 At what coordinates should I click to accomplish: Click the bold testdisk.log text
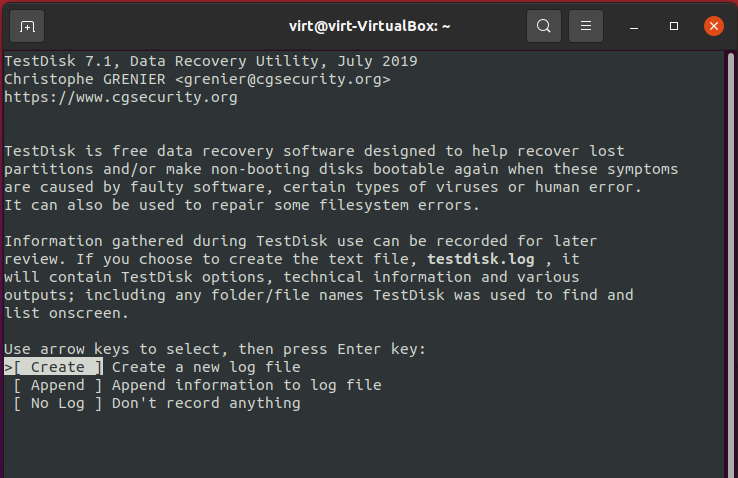(x=481, y=259)
